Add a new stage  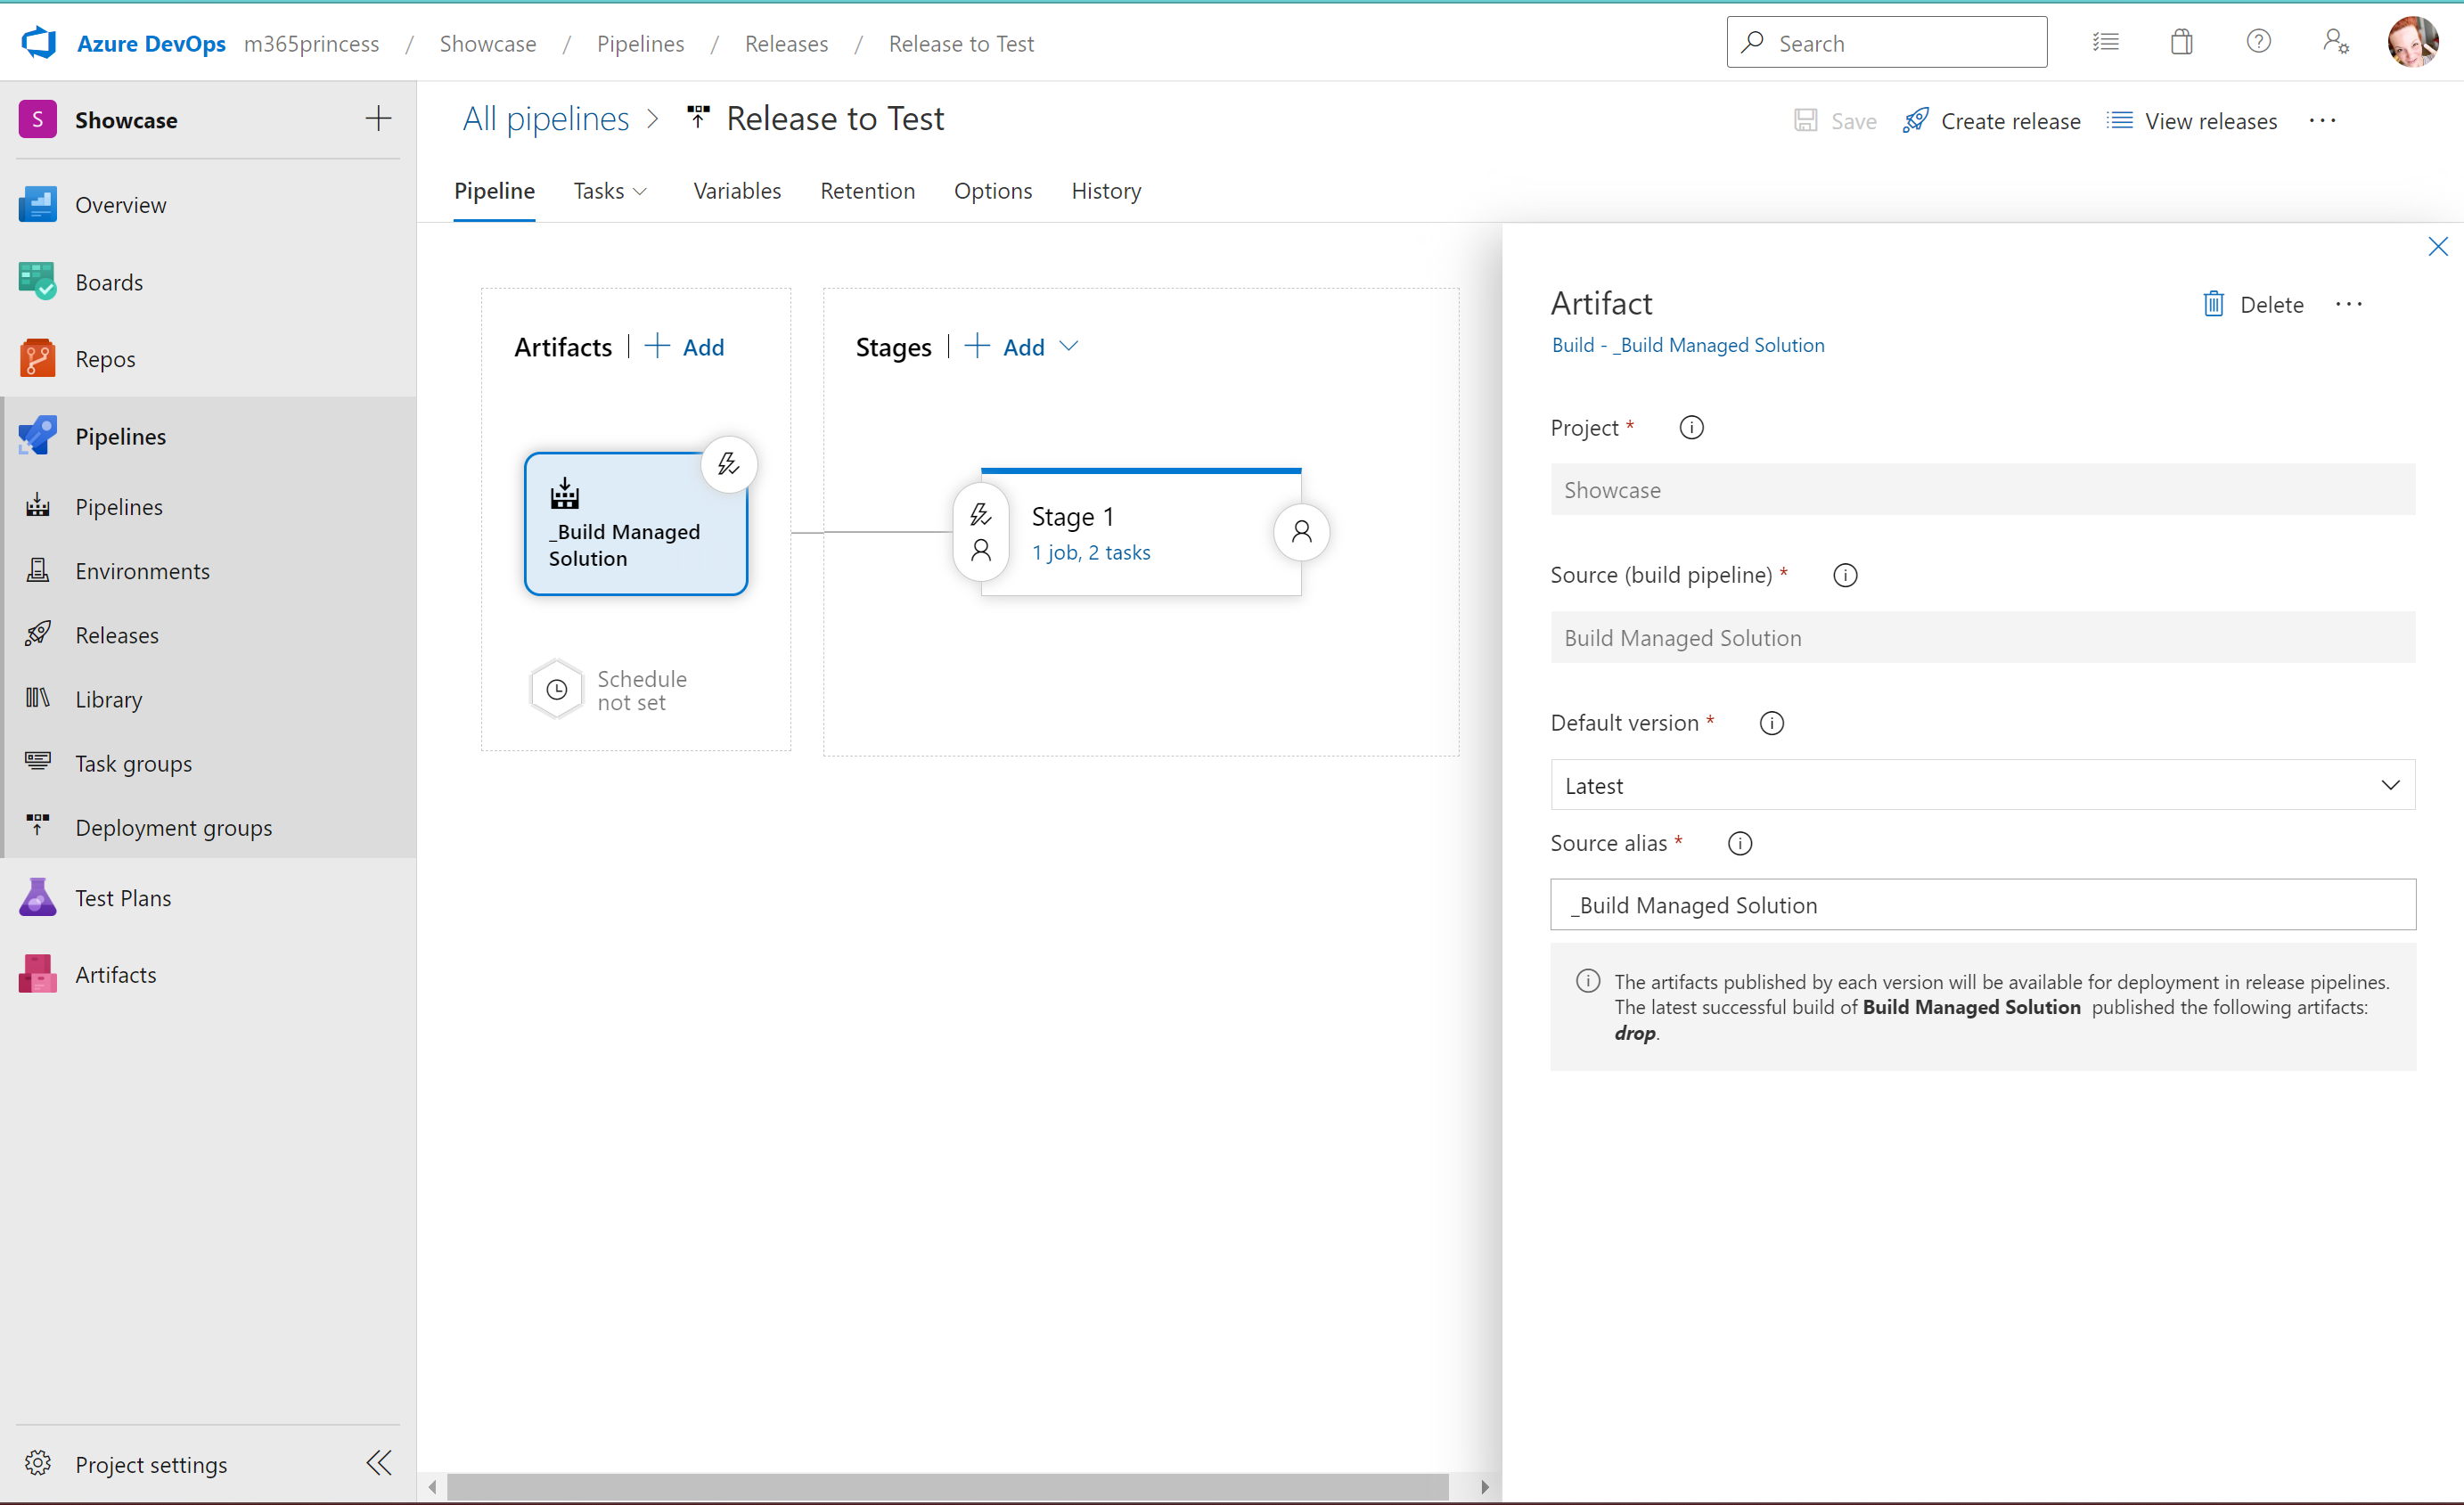[1005, 347]
